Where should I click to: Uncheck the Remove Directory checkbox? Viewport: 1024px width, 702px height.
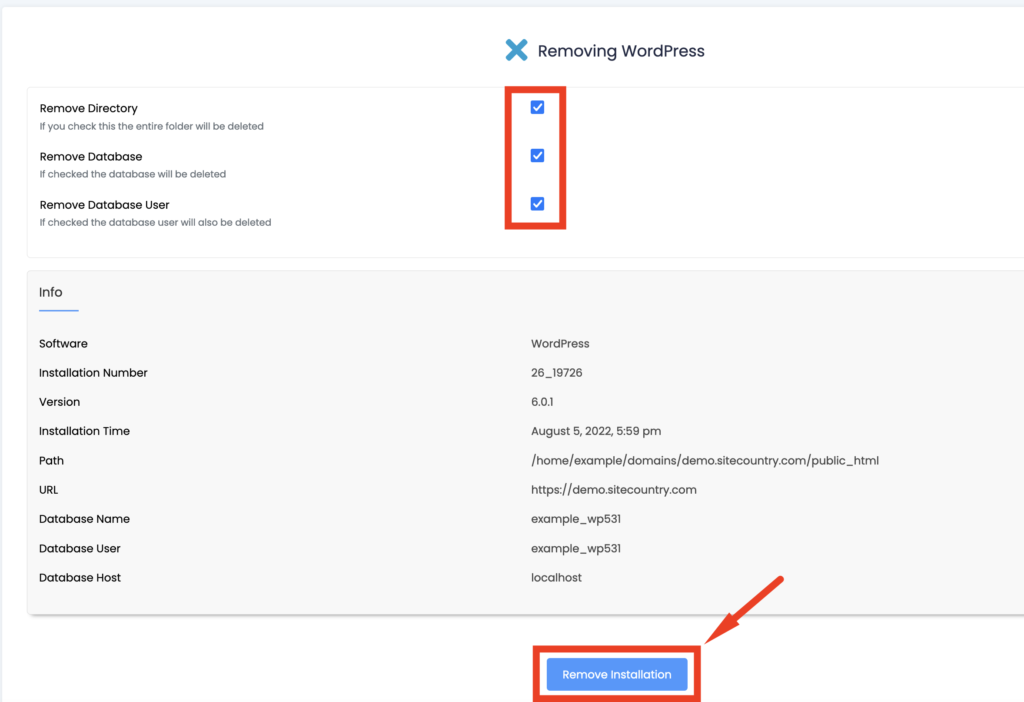point(537,107)
